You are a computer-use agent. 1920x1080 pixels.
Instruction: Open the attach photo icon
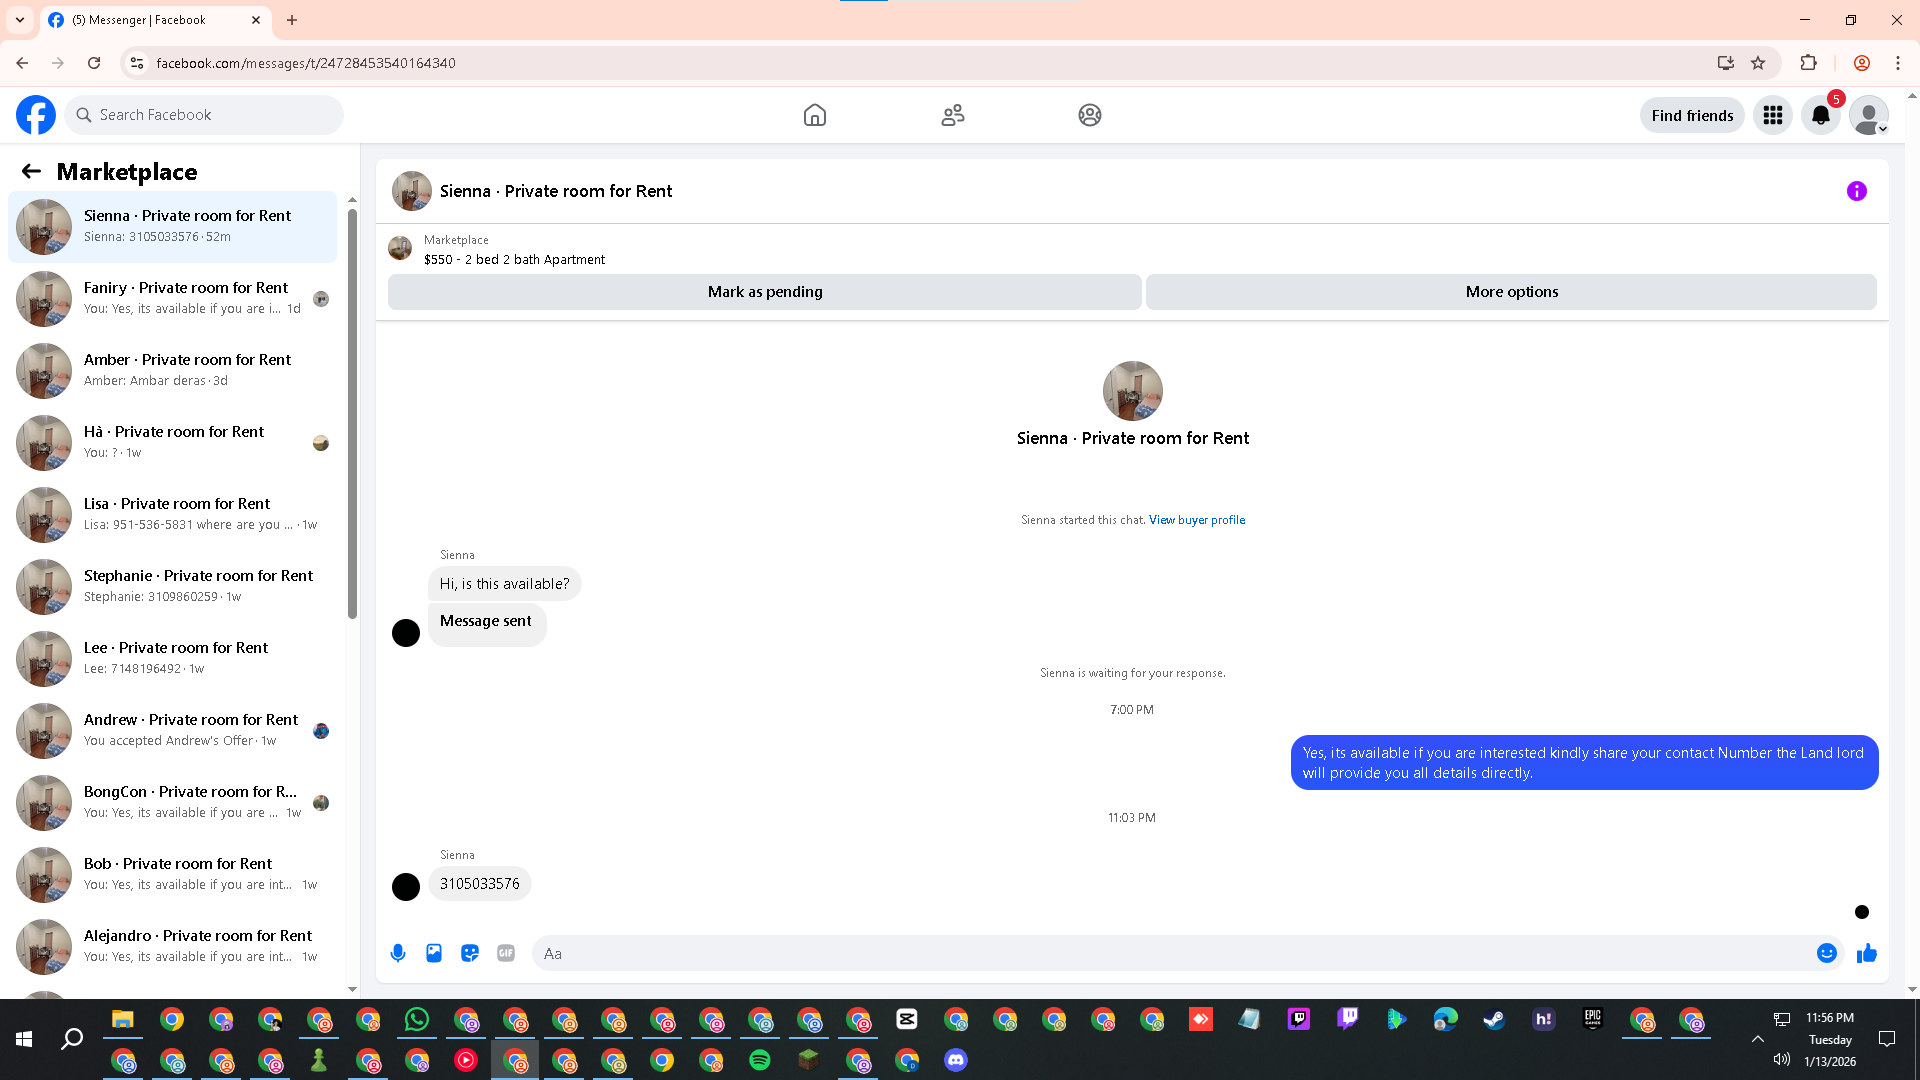click(434, 953)
